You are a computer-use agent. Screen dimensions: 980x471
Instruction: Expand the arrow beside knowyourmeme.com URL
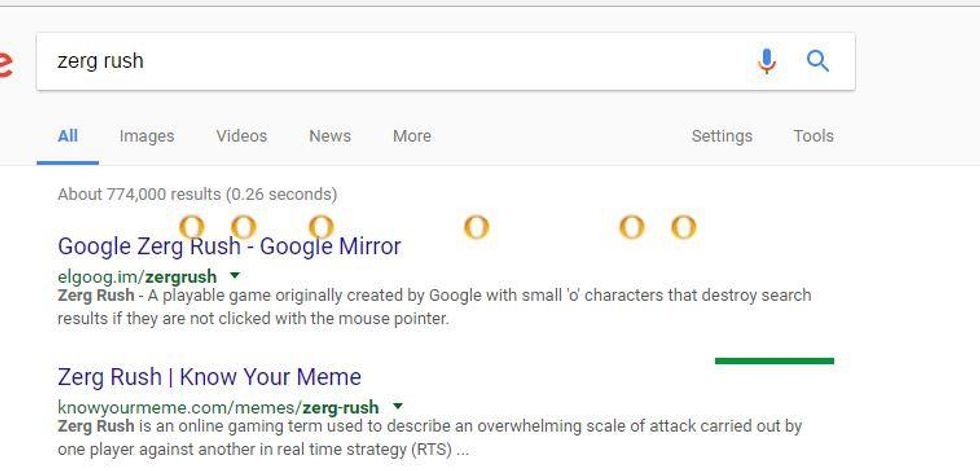(x=397, y=406)
